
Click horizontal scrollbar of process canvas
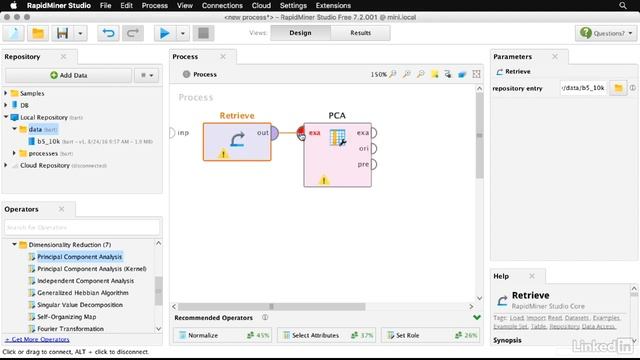pos(271,307)
